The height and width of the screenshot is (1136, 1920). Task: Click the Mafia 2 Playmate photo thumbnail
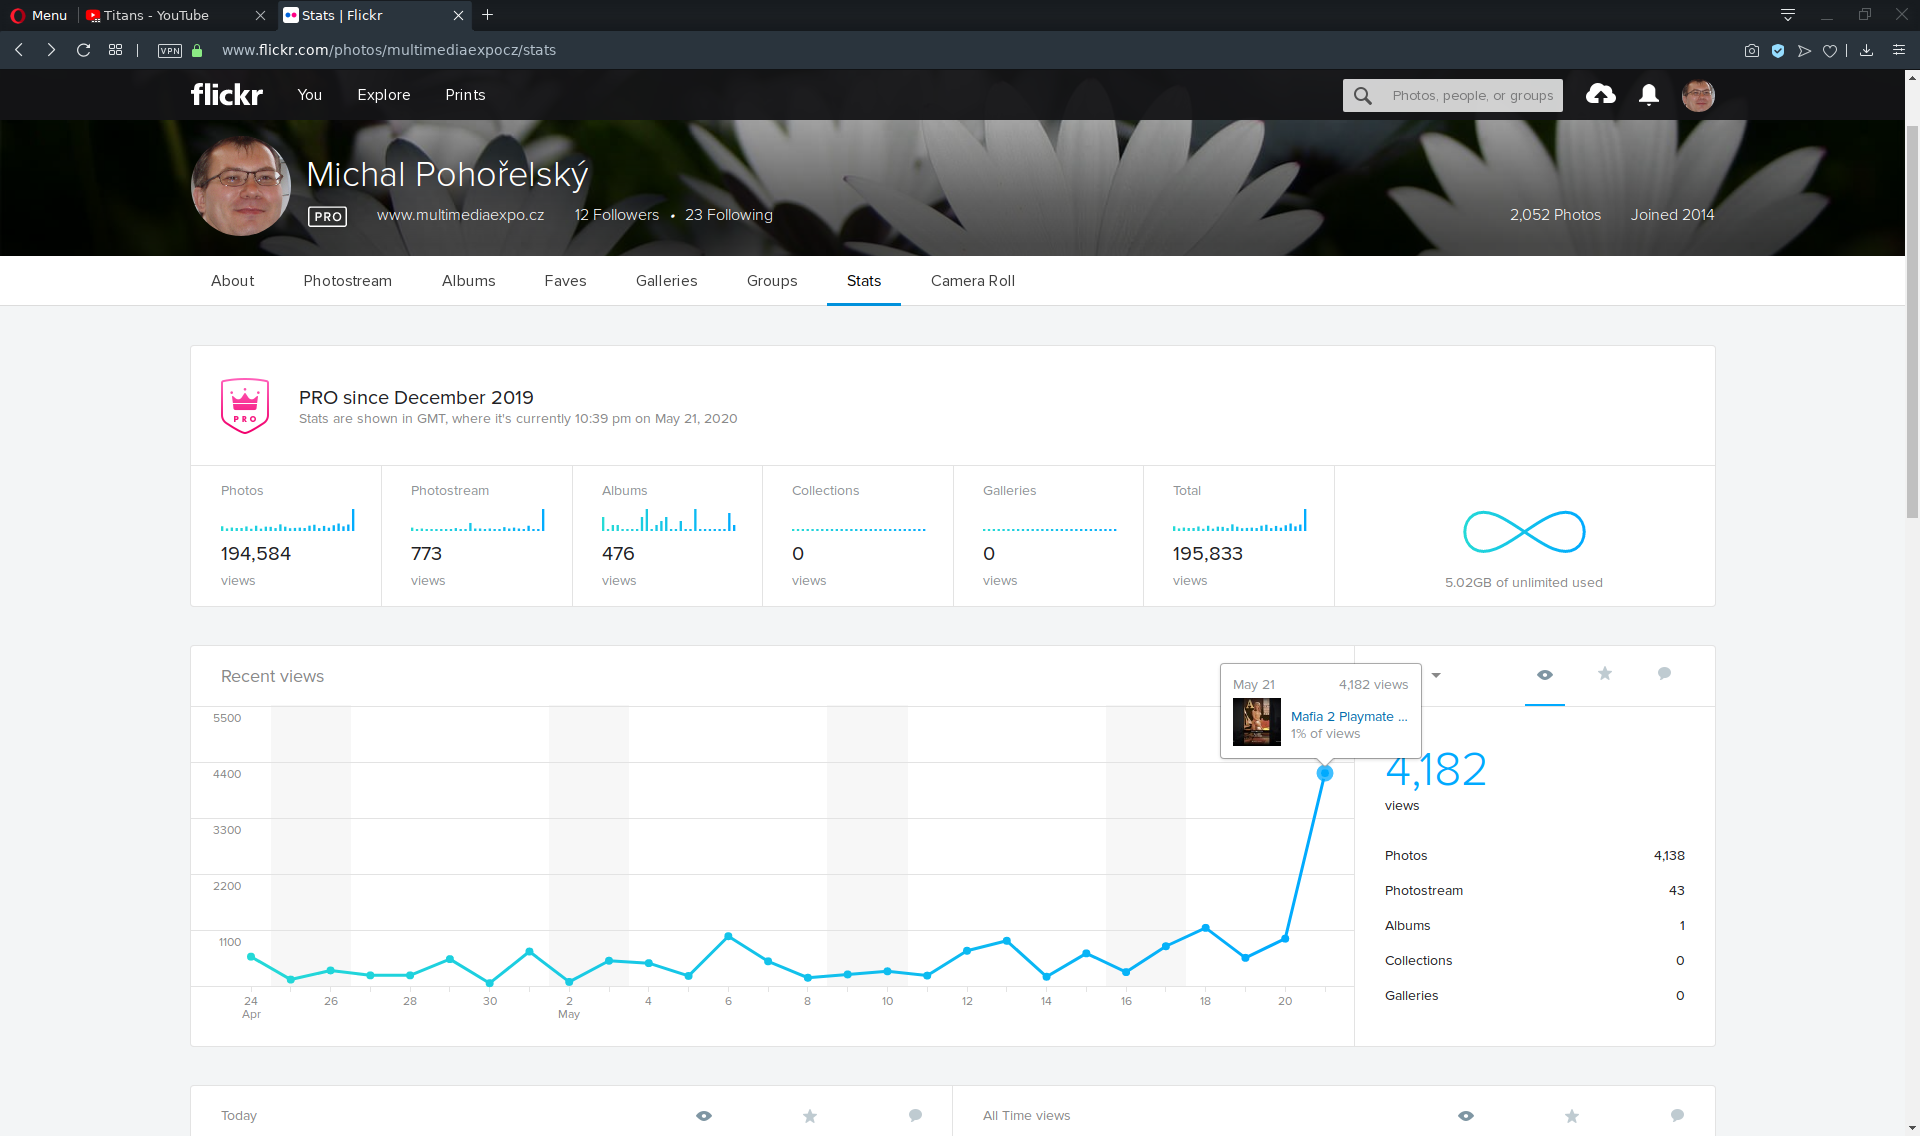[1257, 722]
